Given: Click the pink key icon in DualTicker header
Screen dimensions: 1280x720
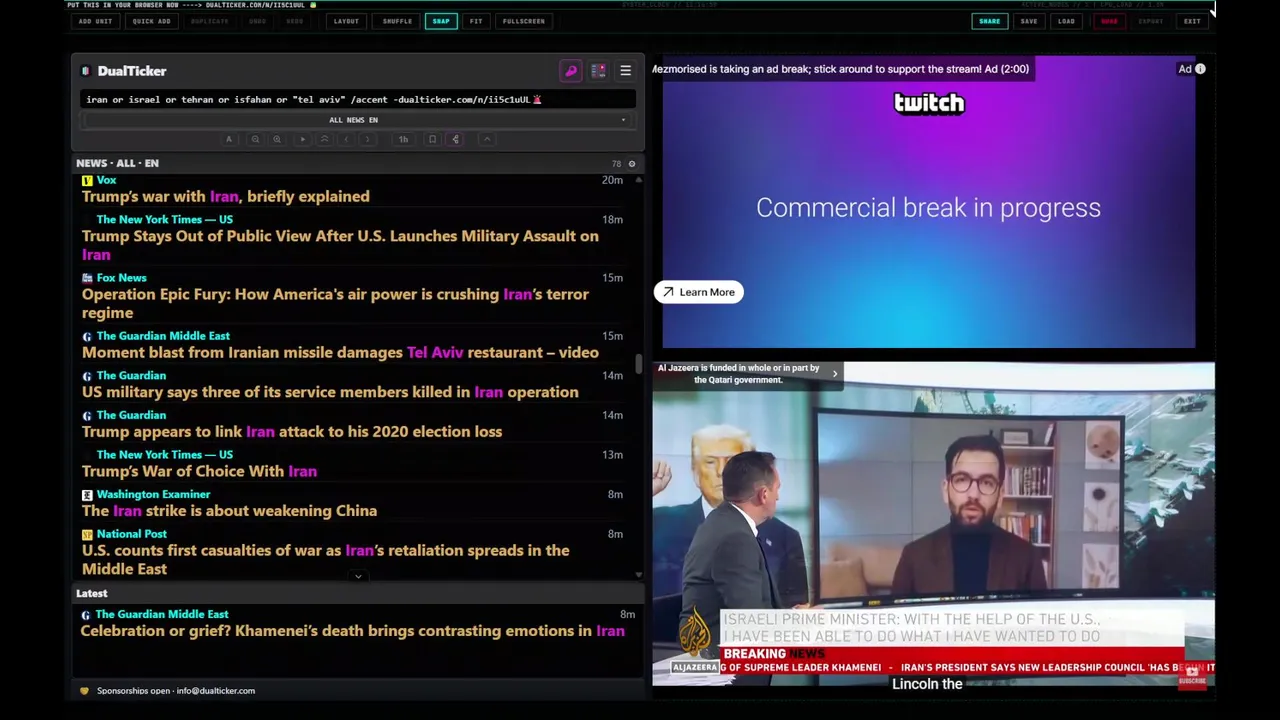Looking at the screenshot, I should (x=571, y=71).
